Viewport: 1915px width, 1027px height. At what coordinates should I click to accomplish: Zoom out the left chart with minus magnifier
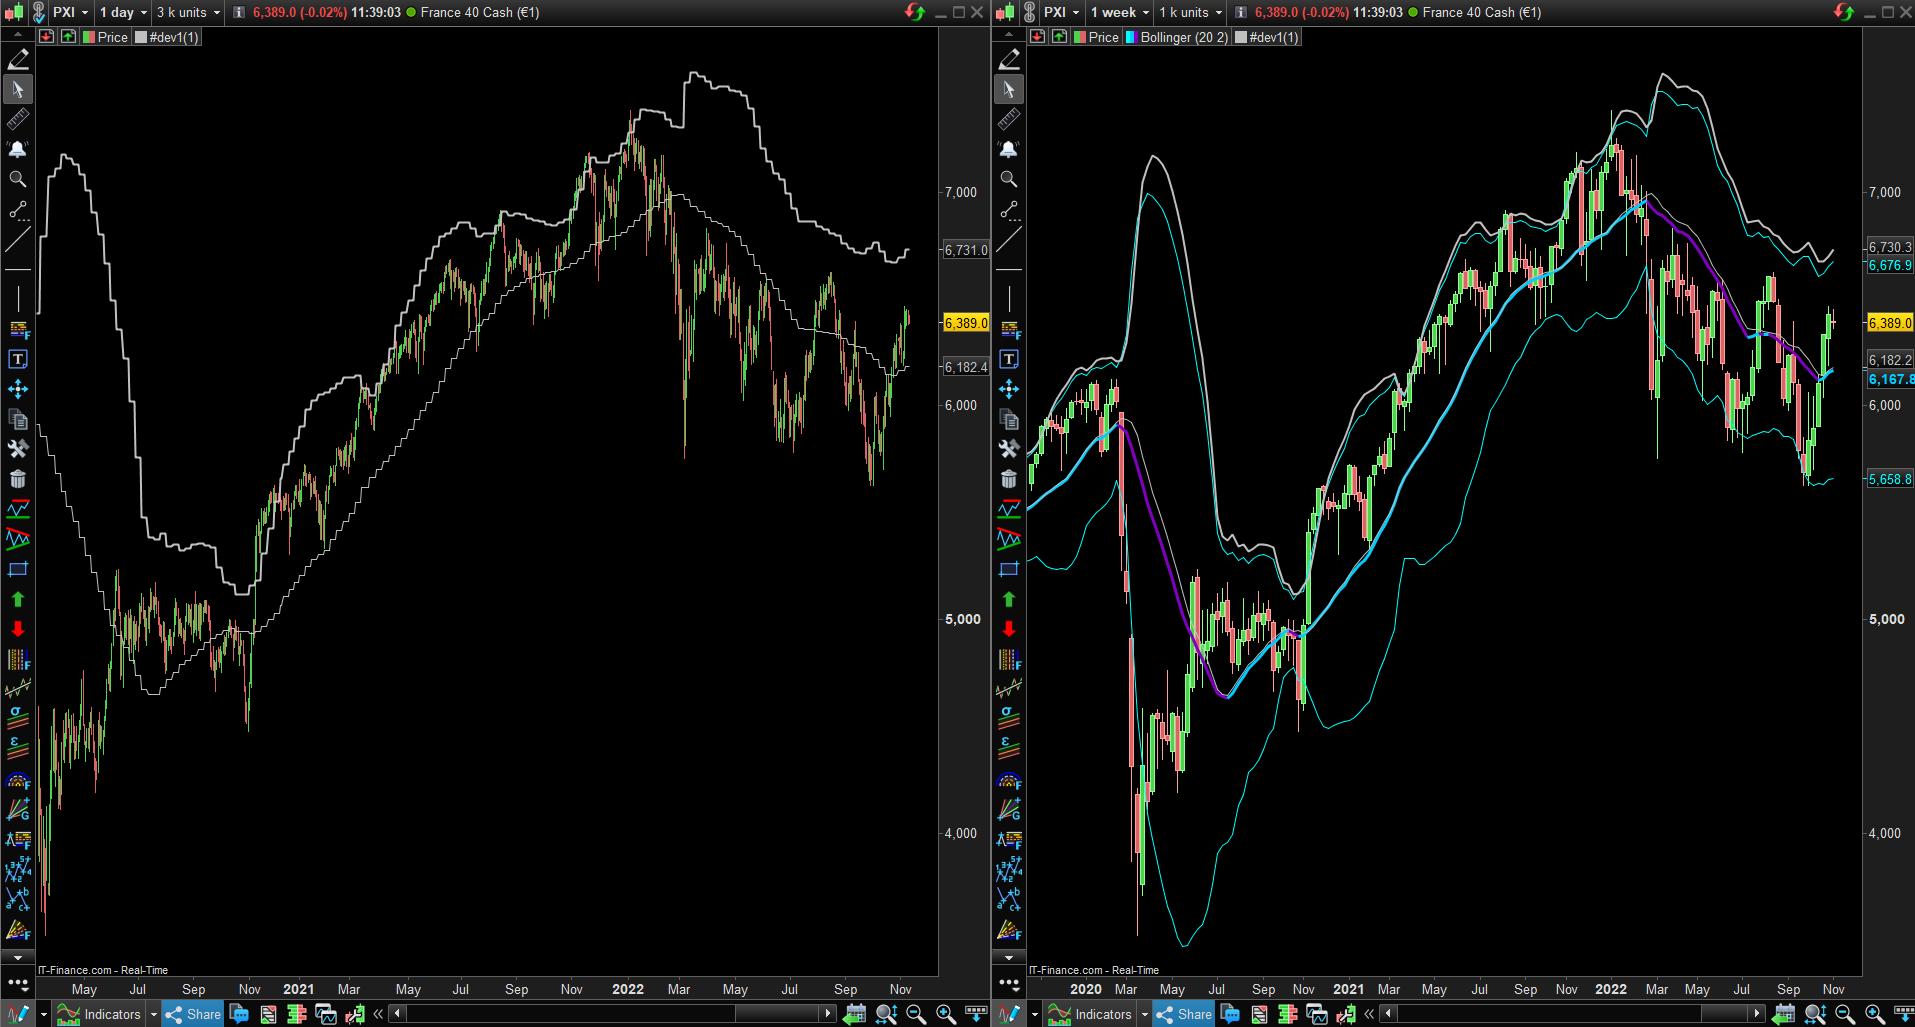pyautogui.click(x=916, y=1014)
